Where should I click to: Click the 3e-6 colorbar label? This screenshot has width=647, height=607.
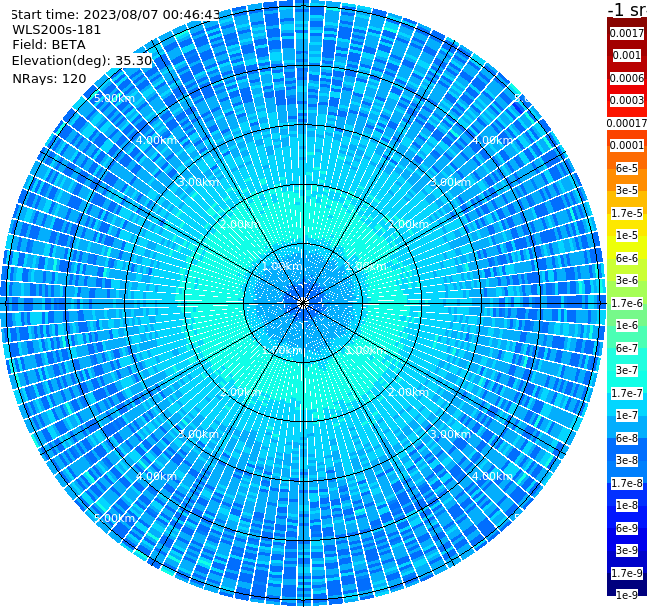coord(627,280)
